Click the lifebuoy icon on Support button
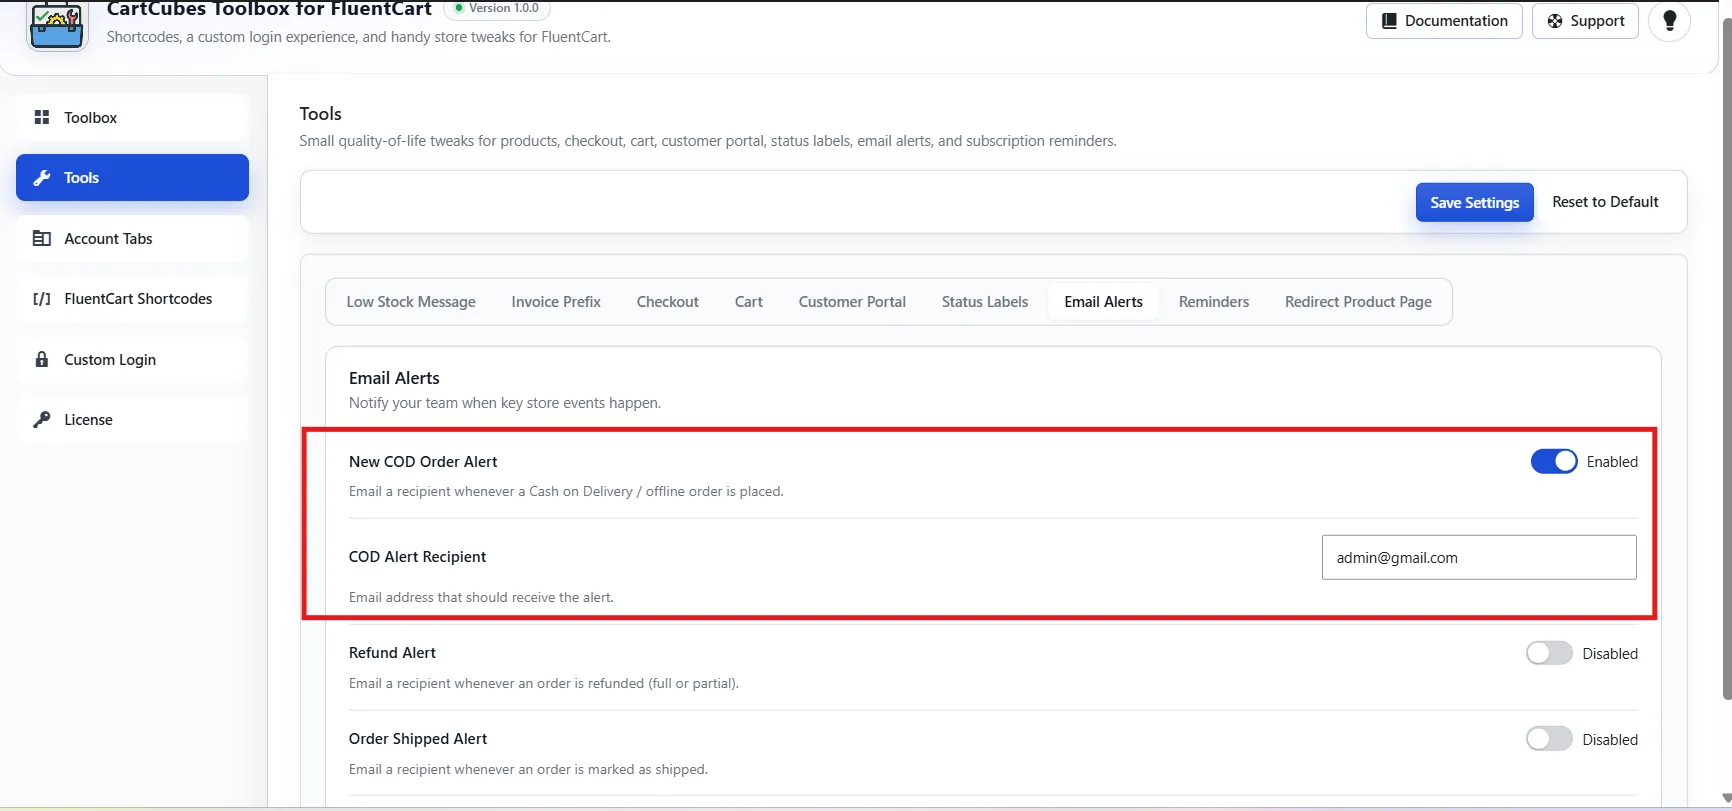The width and height of the screenshot is (1732, 811). click(x=1555, y=21)
